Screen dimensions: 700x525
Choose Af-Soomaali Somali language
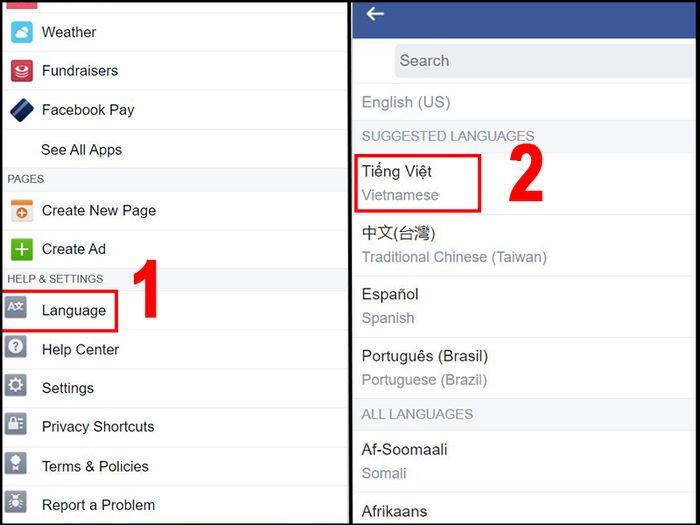click(524, 462)
